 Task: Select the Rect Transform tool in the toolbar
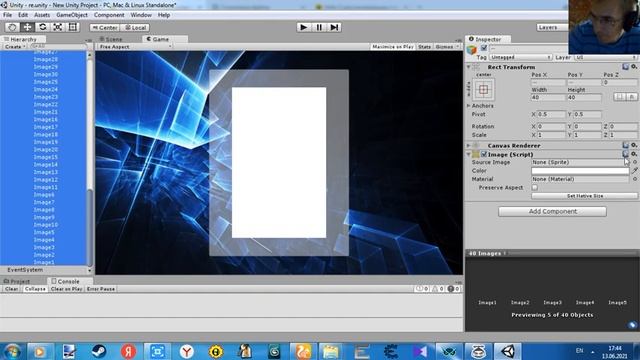click(x=73, y=27)
